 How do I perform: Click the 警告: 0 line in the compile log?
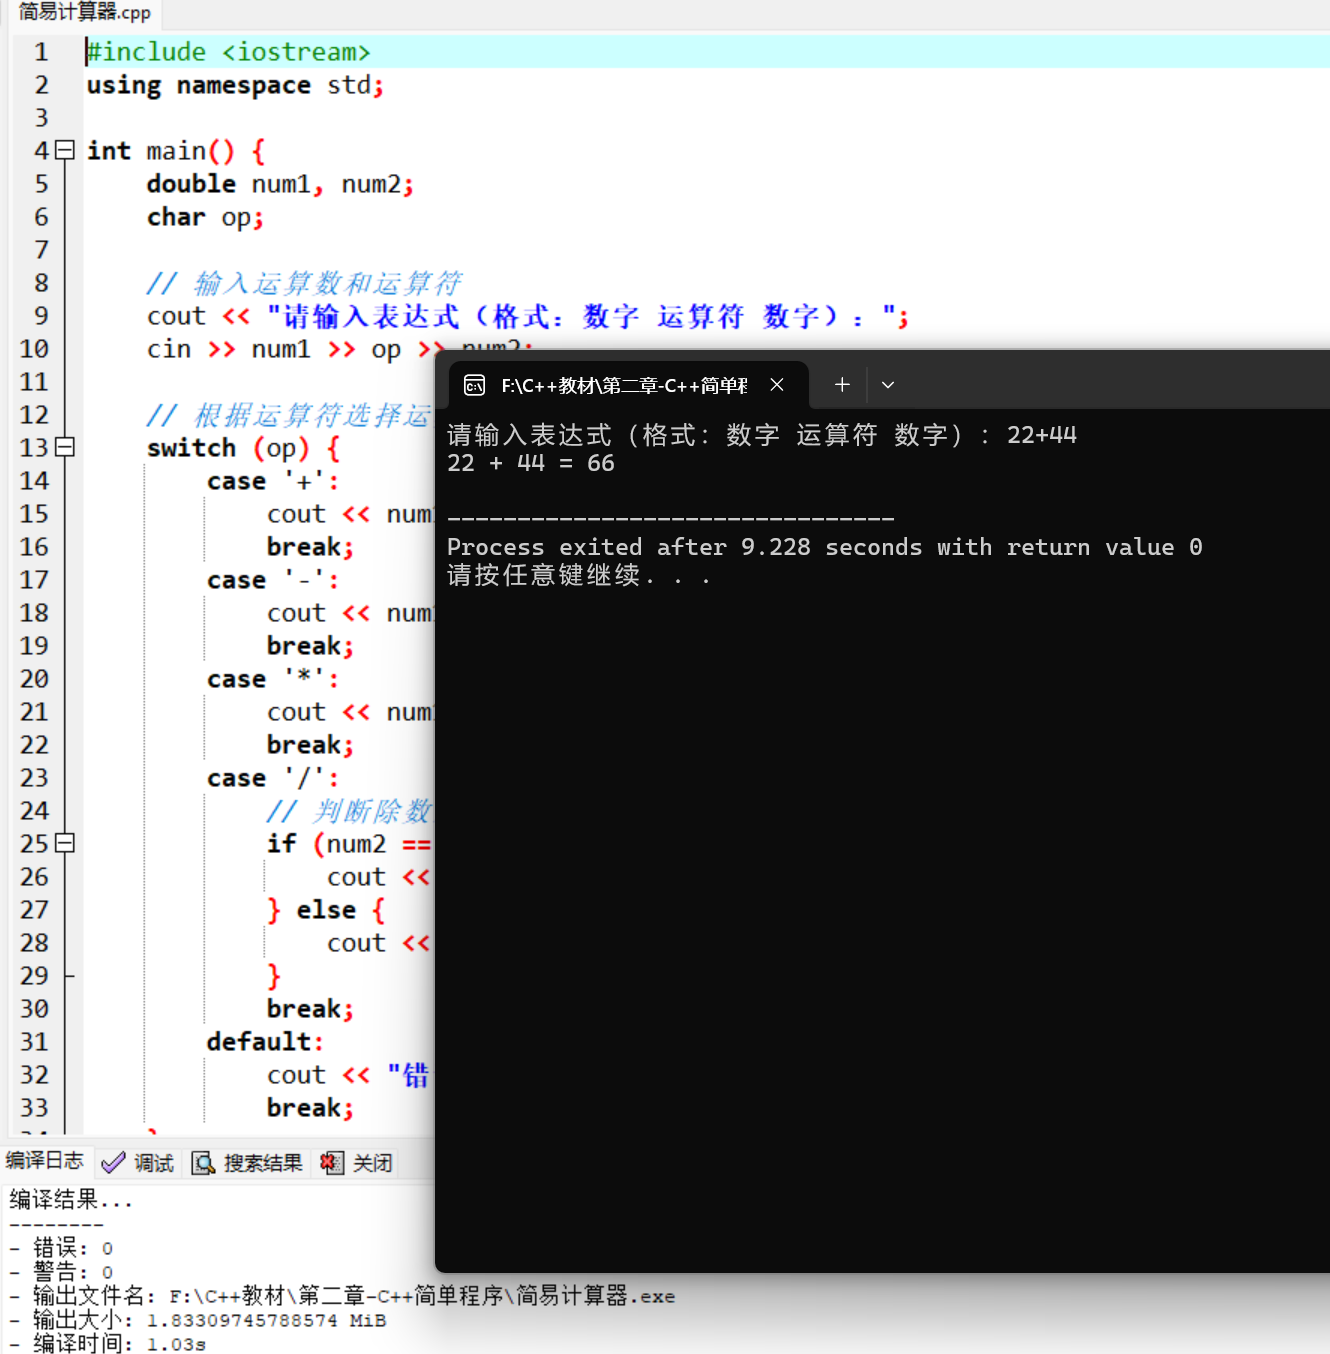click(x=62, y=1272)
